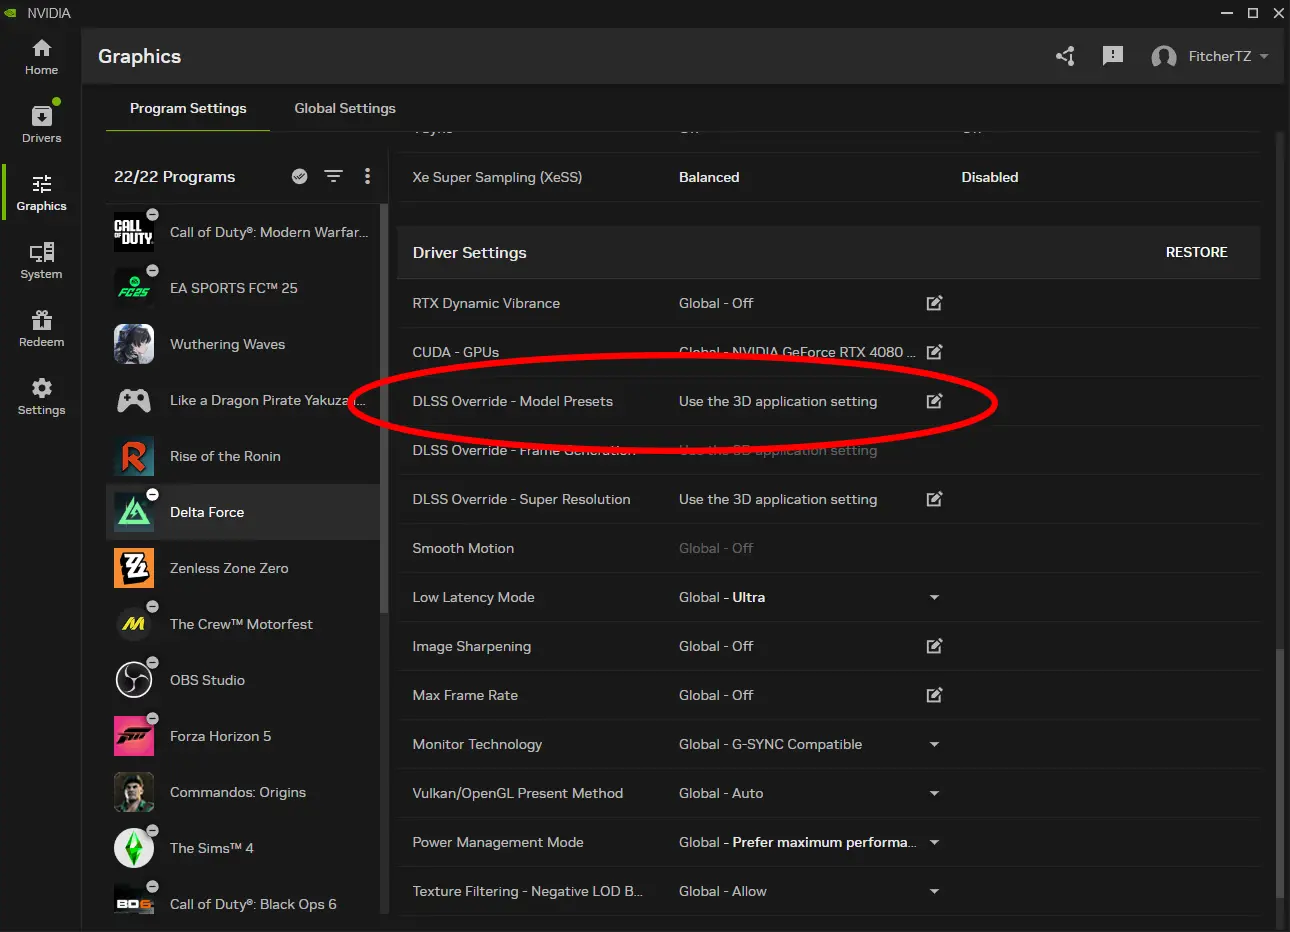Screen dimensions: 1290x932
Task: Click the Commandos: Origins game thumbnail
Action: coord(134,792)
